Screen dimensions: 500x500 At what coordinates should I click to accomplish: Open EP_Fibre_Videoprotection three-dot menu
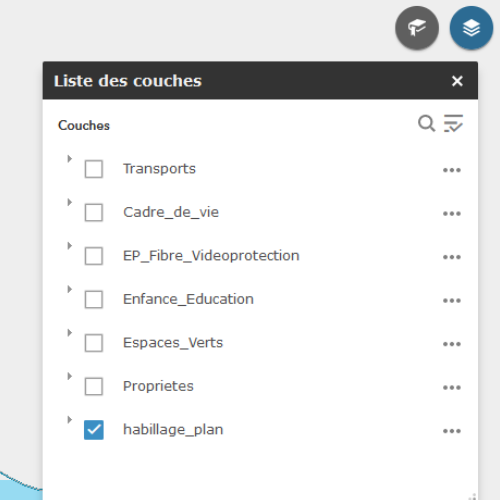(452, 257)
